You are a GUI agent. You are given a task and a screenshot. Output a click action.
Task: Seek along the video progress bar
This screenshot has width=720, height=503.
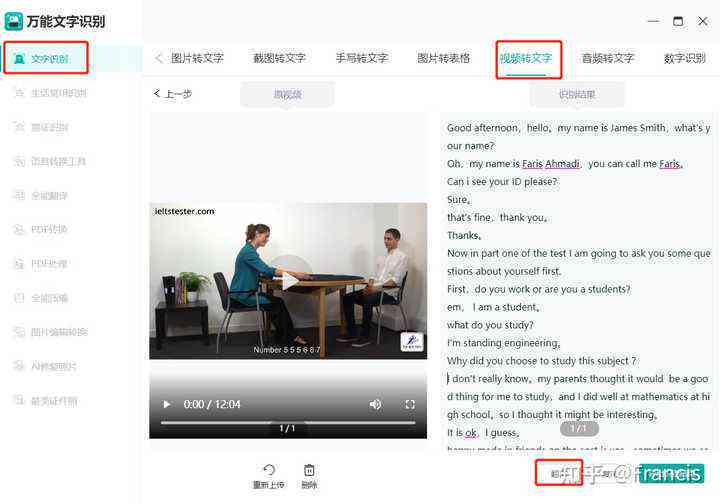click(288, 422)
